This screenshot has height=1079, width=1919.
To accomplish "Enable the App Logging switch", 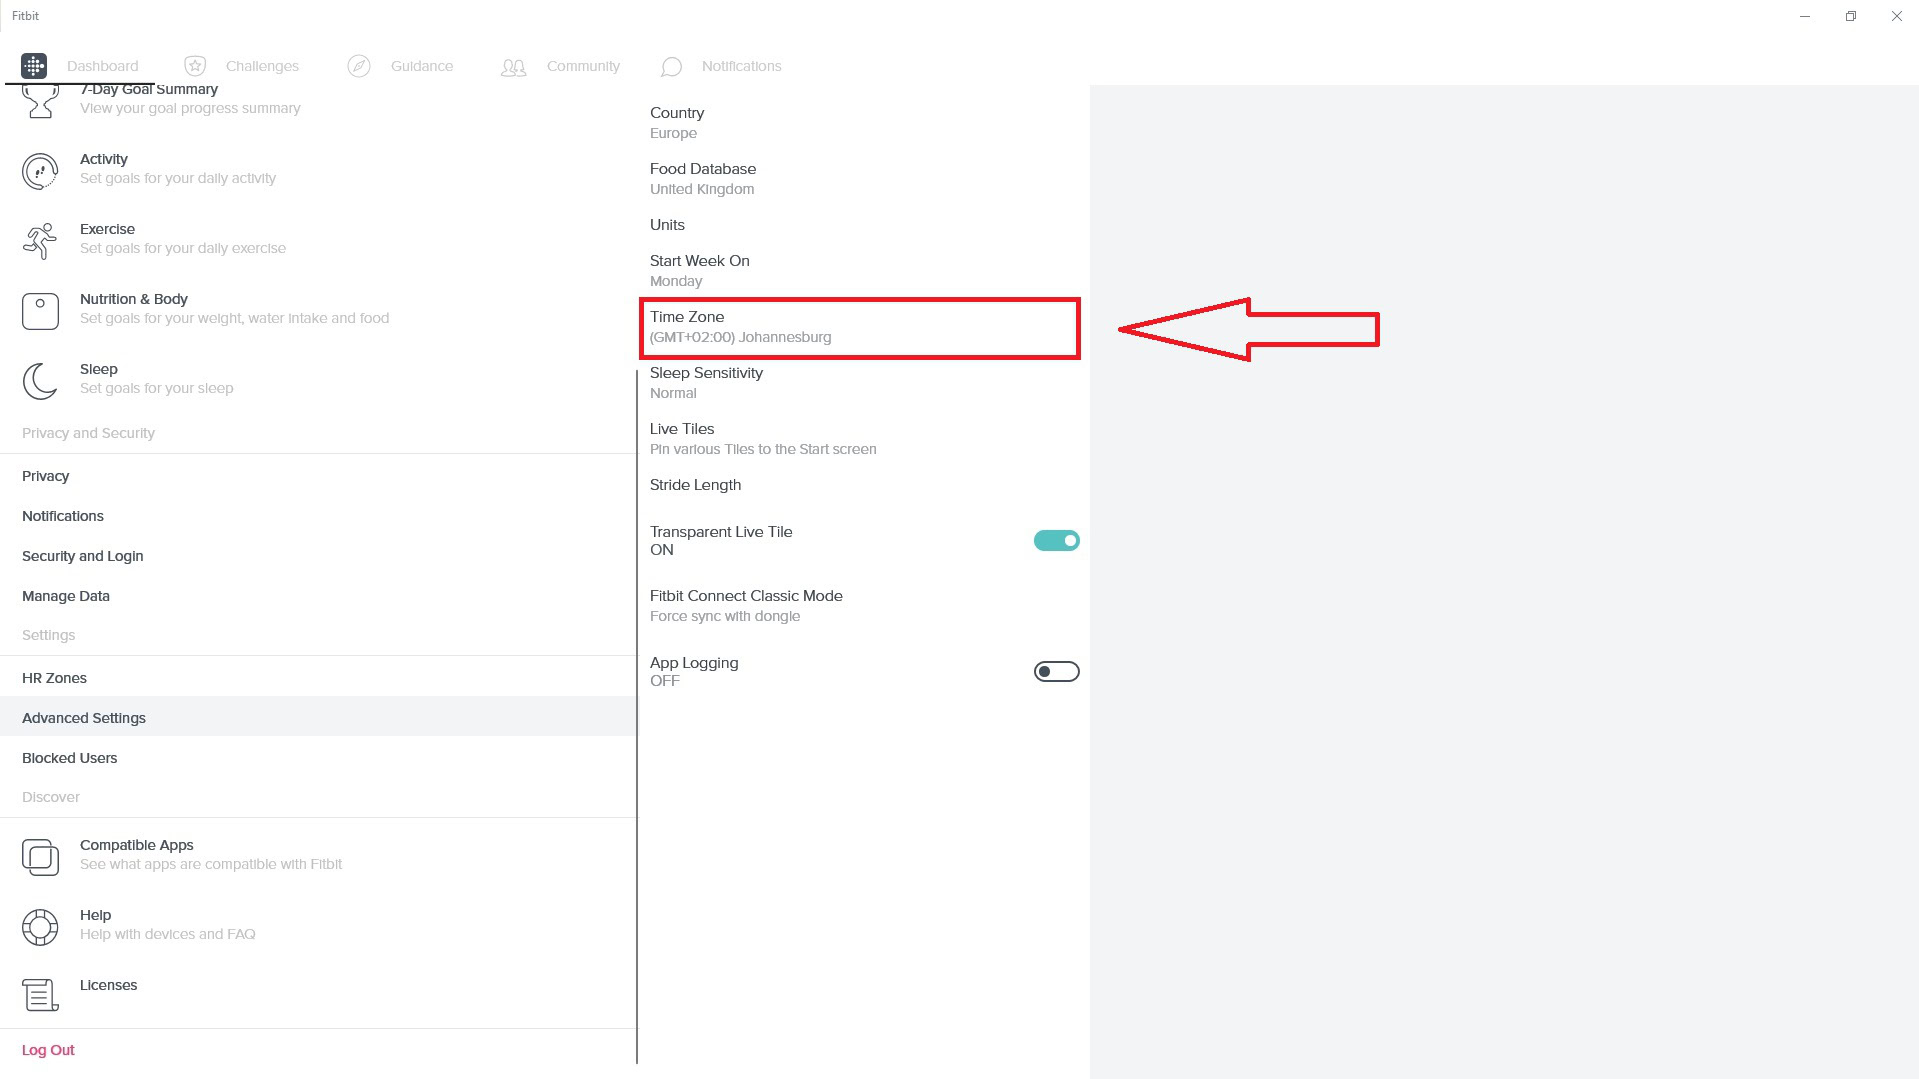I will (1056, 672).
